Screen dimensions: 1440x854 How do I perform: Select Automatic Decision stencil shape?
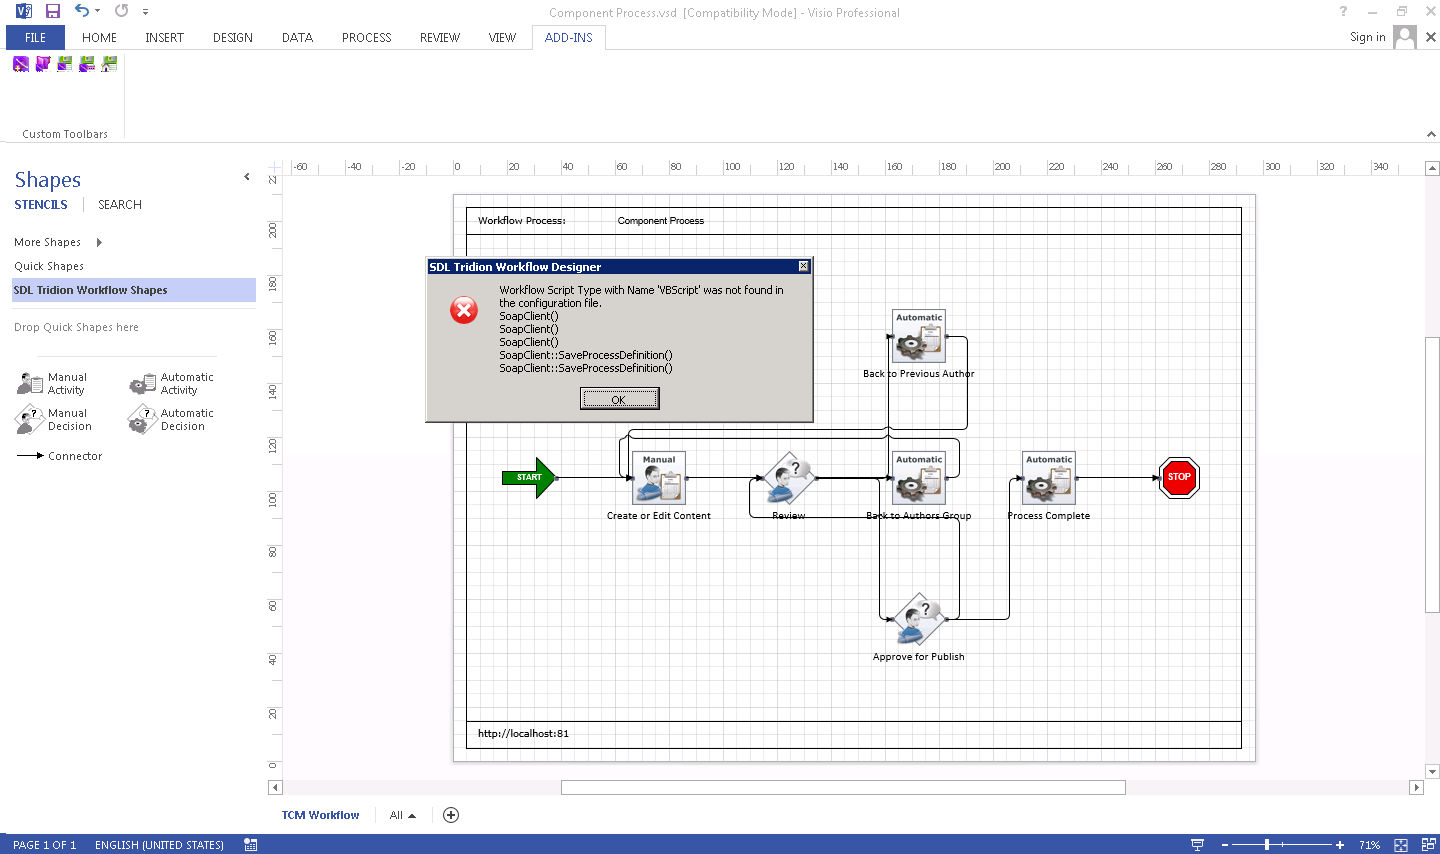click(171, 420)
